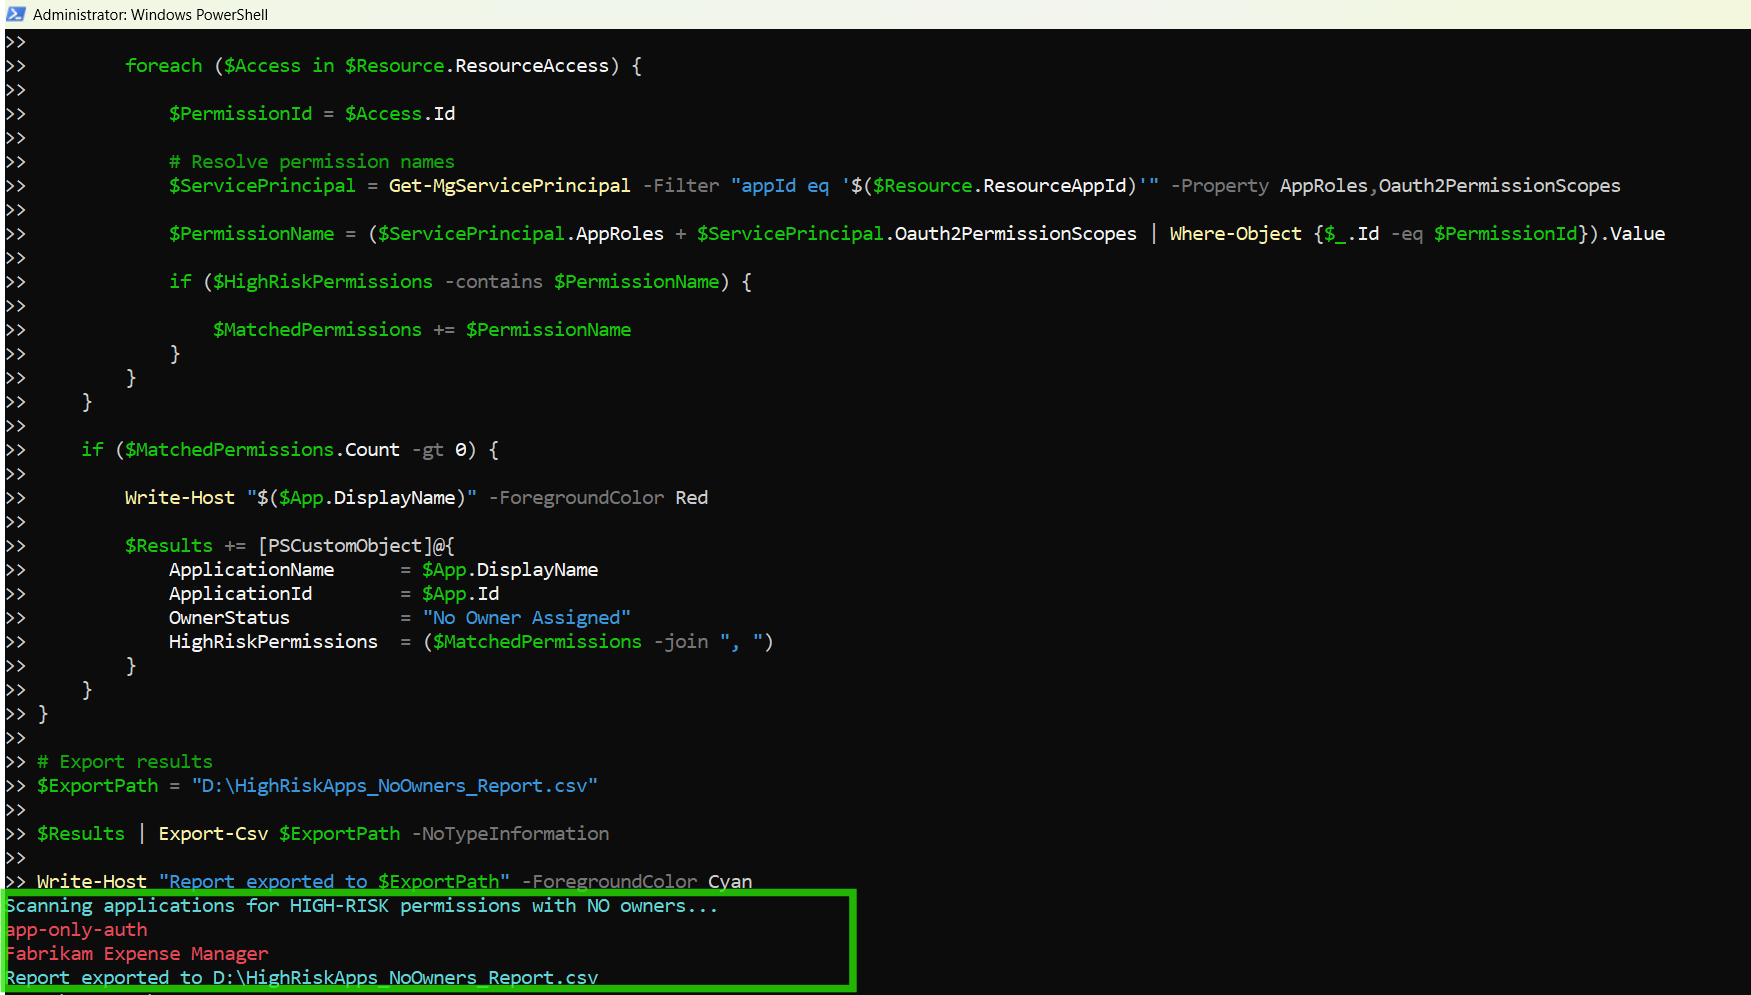Click the PowerShell icon in the title bar
The height and width of the screenshot is (995, 1751).
coord(16,14)
